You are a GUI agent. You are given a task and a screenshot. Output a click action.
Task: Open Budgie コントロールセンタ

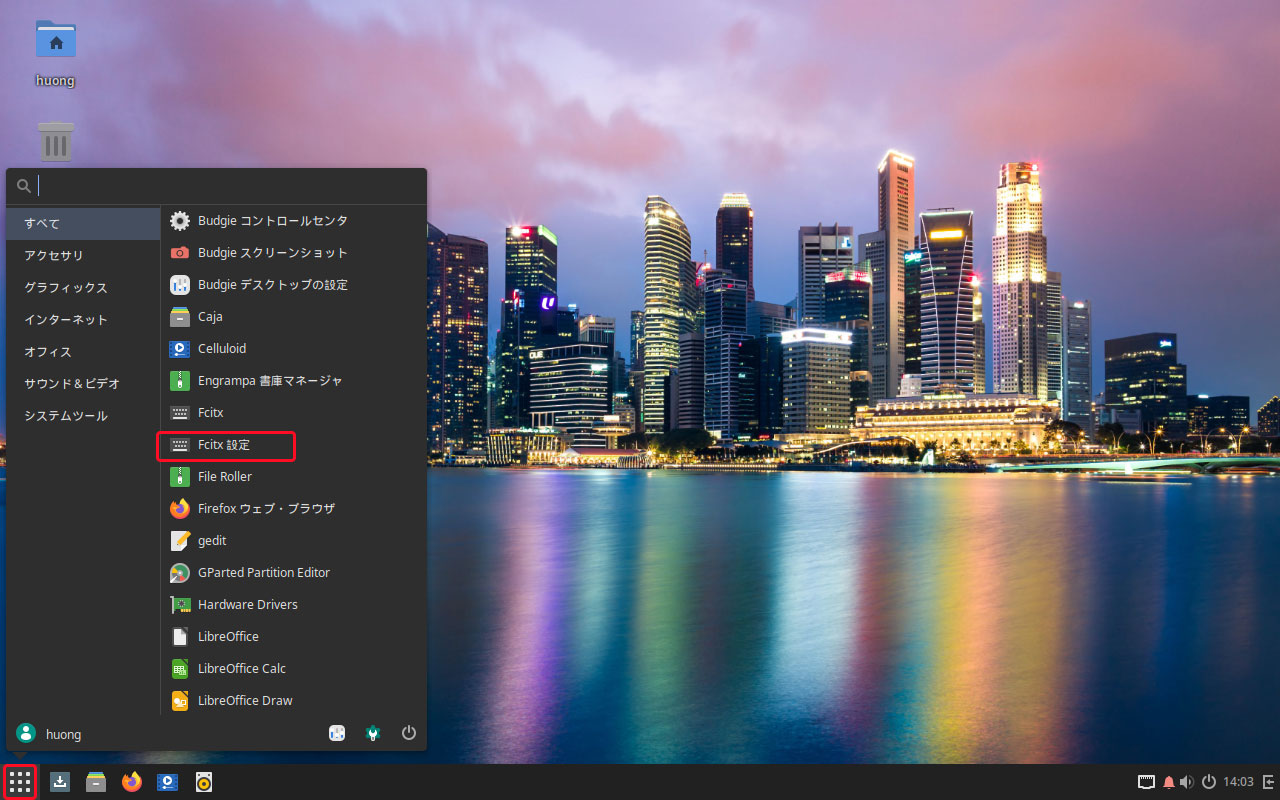click(272, 221)
